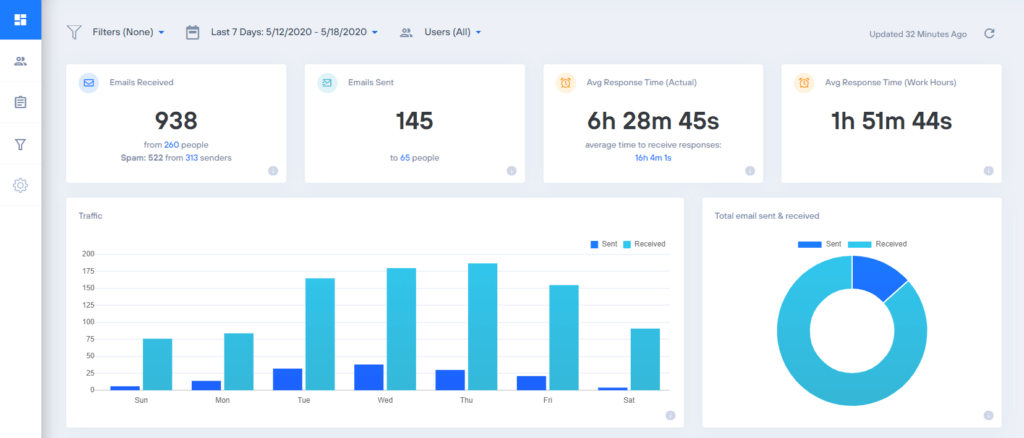This screenshot has width=1024, height=438.
Task: Toggle Sent series in donut chart legend
Action: tap(817, 244)
